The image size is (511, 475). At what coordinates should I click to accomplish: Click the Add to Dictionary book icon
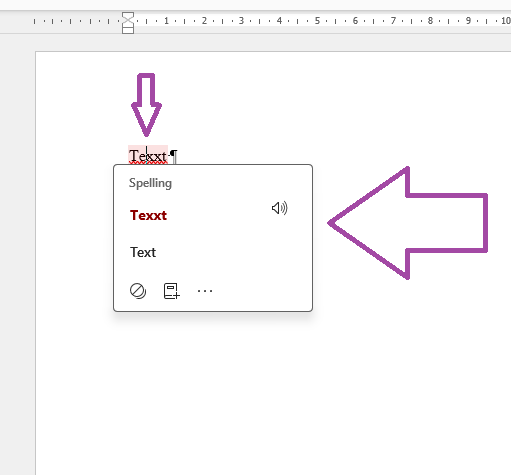[x=172, y=291]
